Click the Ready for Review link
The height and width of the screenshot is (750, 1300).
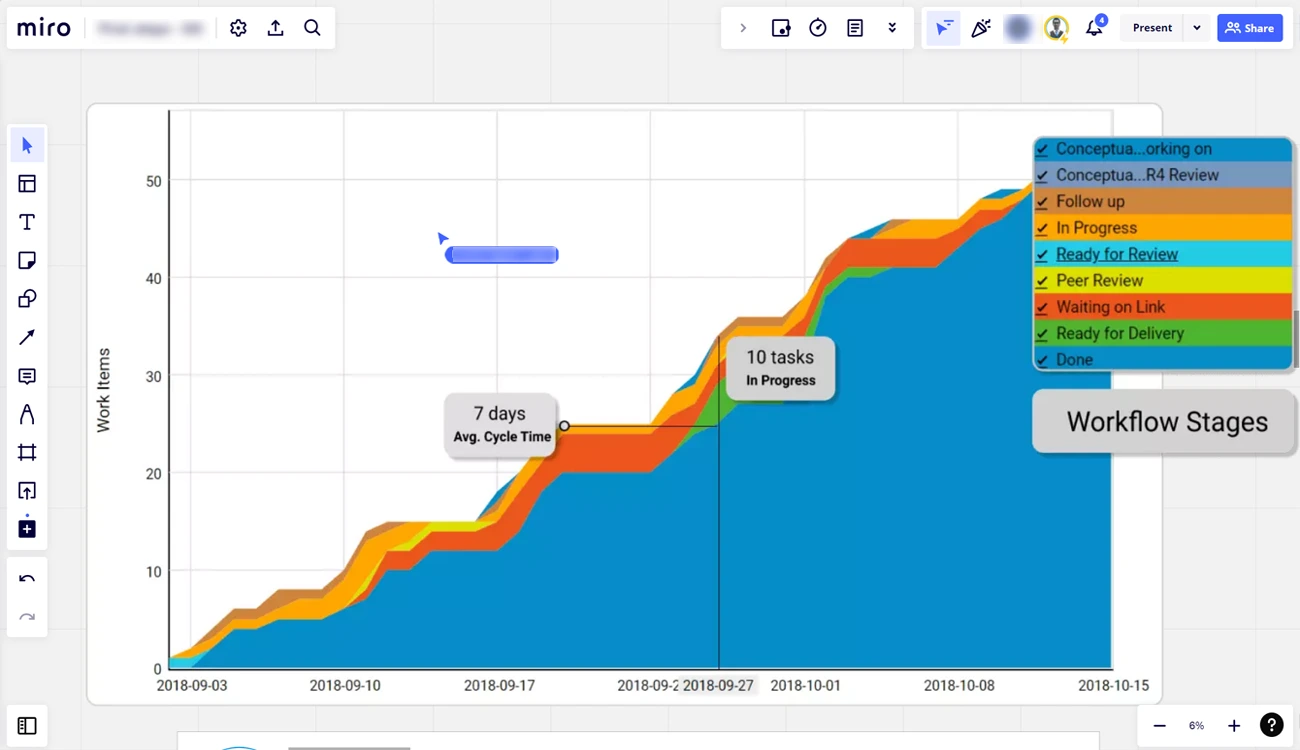coord(1116,255)
